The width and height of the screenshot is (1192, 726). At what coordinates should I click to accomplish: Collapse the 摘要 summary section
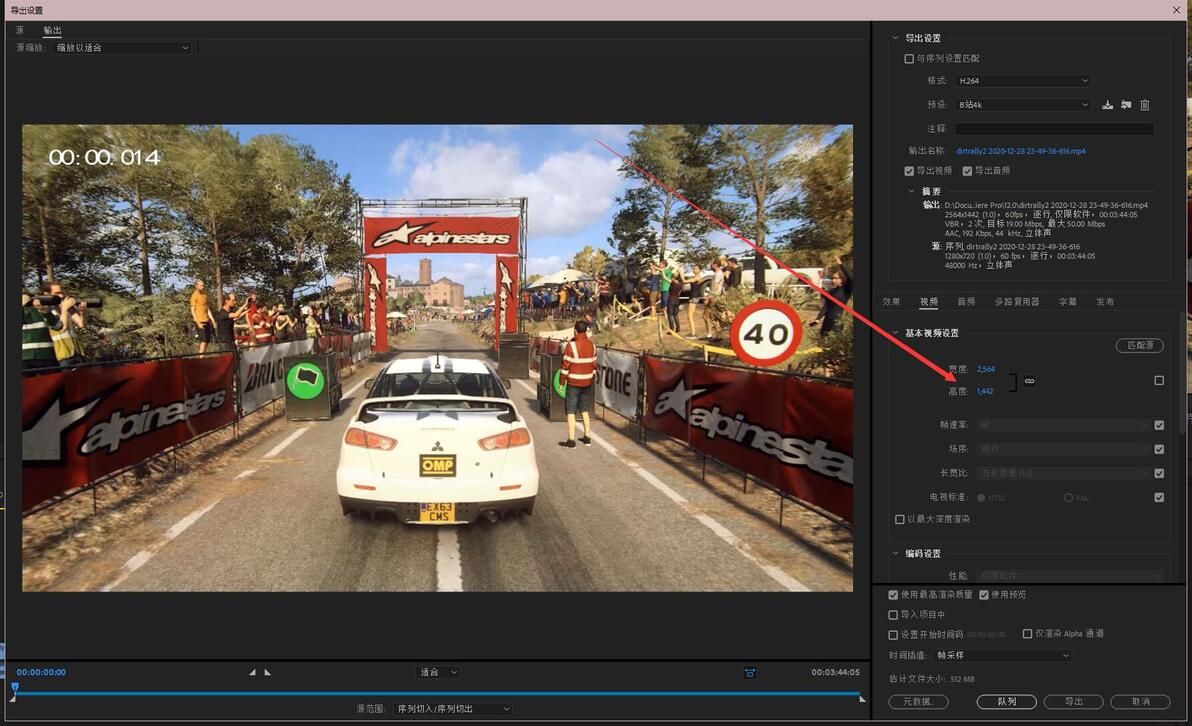coord(911,192)
